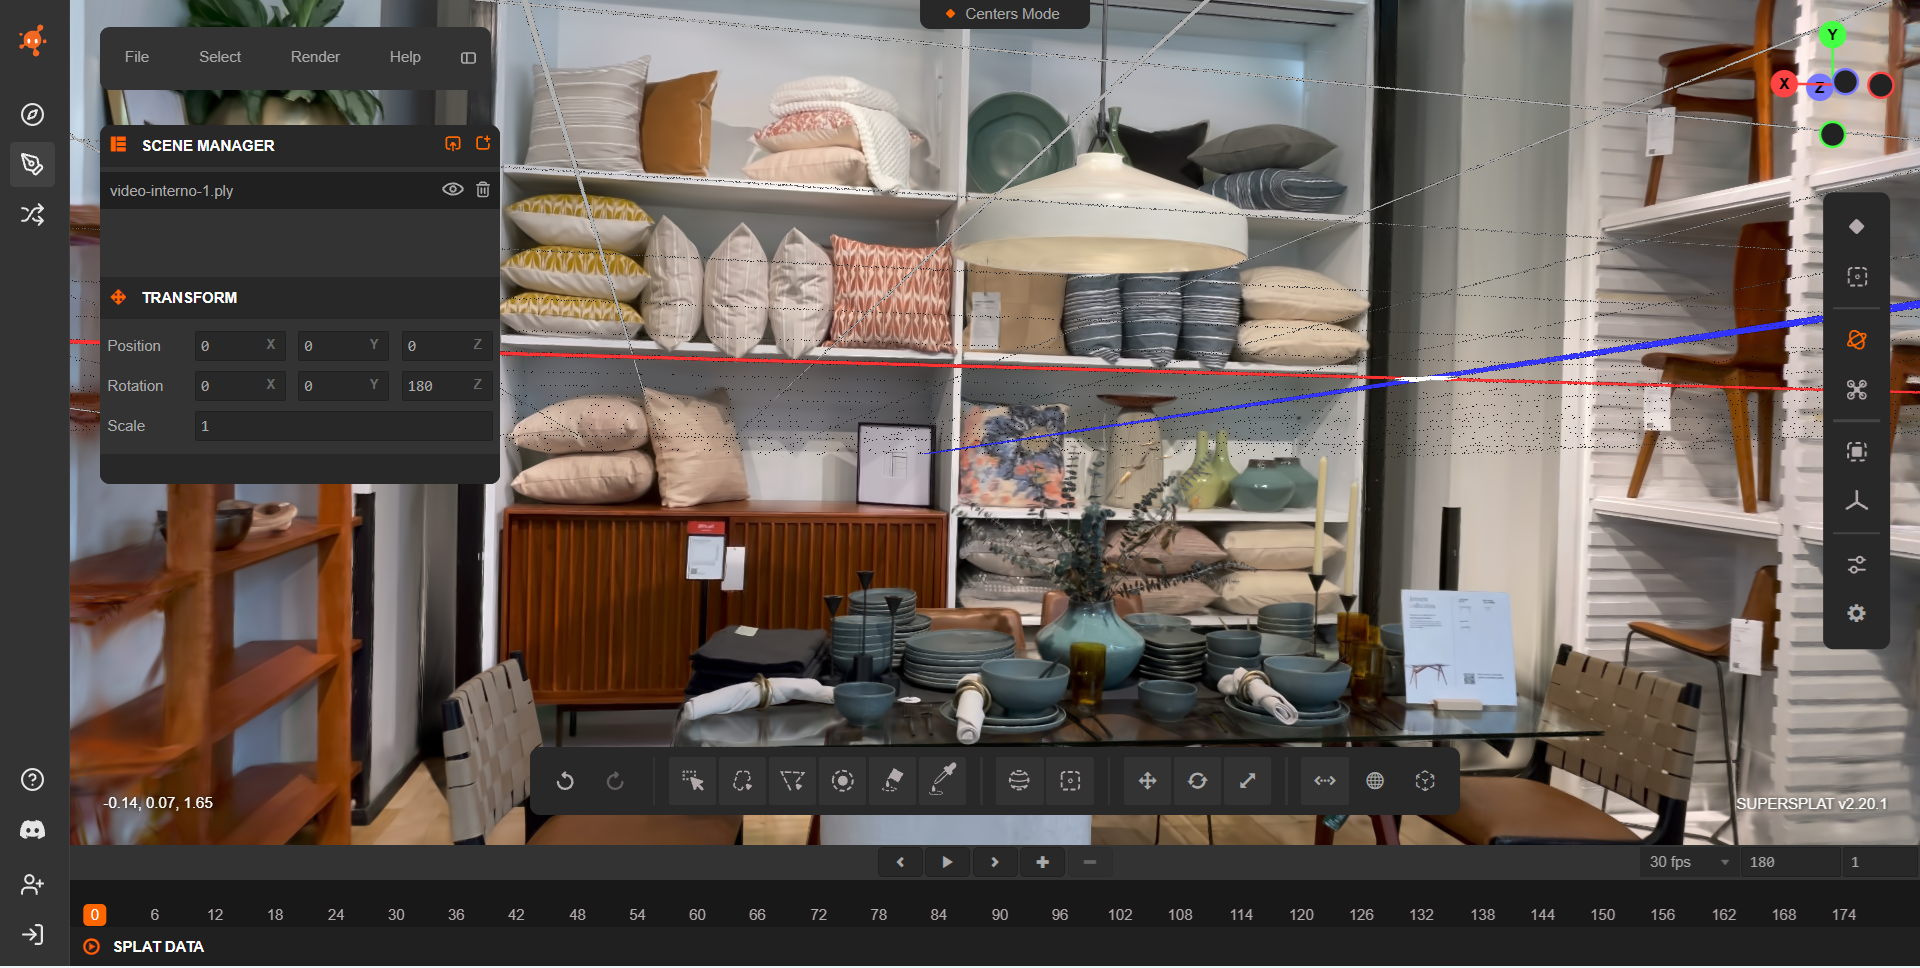The height and width of the screenshot is (968, 1920).
Task: Select the Sphere selection tool
Action: [1019, 781]
